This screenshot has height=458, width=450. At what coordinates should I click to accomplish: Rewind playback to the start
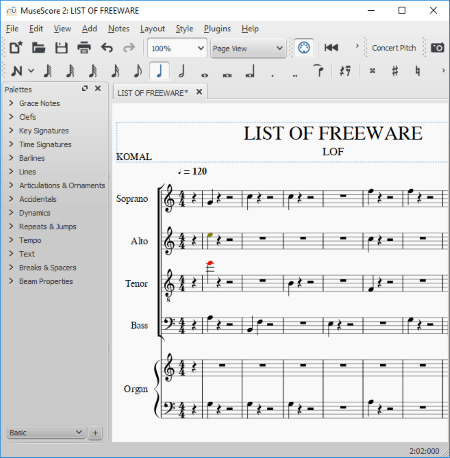tap(331, 48)
